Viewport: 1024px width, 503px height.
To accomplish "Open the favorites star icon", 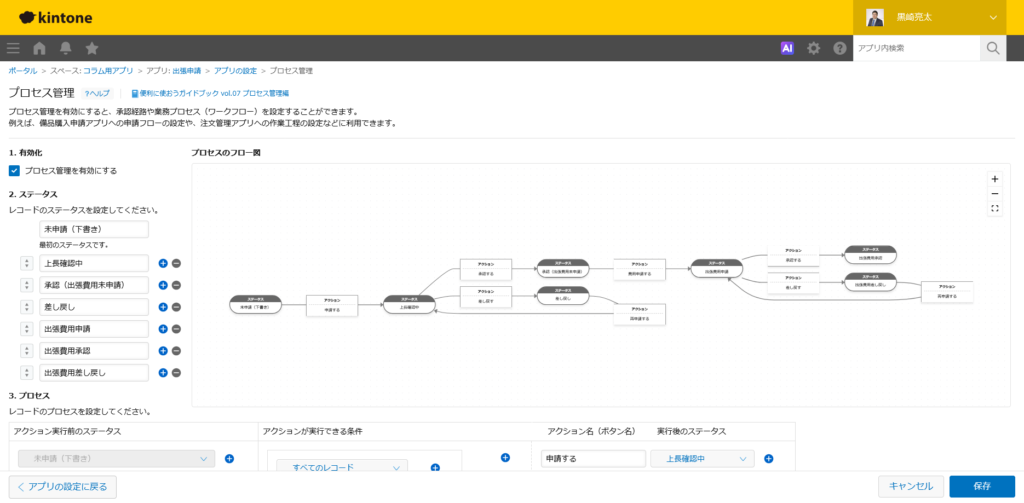I will click(92, 48).
